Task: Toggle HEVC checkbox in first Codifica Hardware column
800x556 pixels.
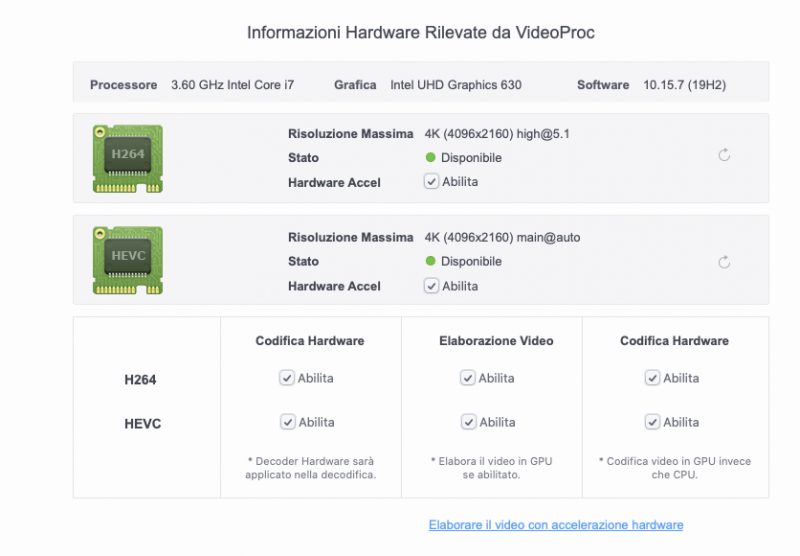Action: (288, 422)
